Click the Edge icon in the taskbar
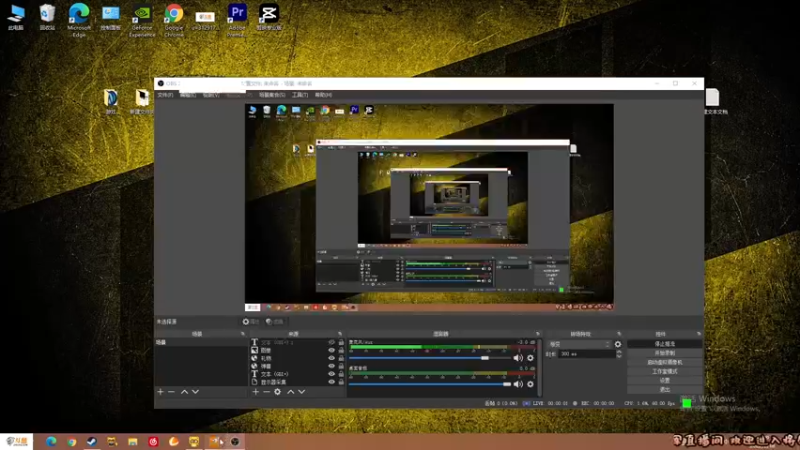800x450 pixels. [x=51, y=442]
